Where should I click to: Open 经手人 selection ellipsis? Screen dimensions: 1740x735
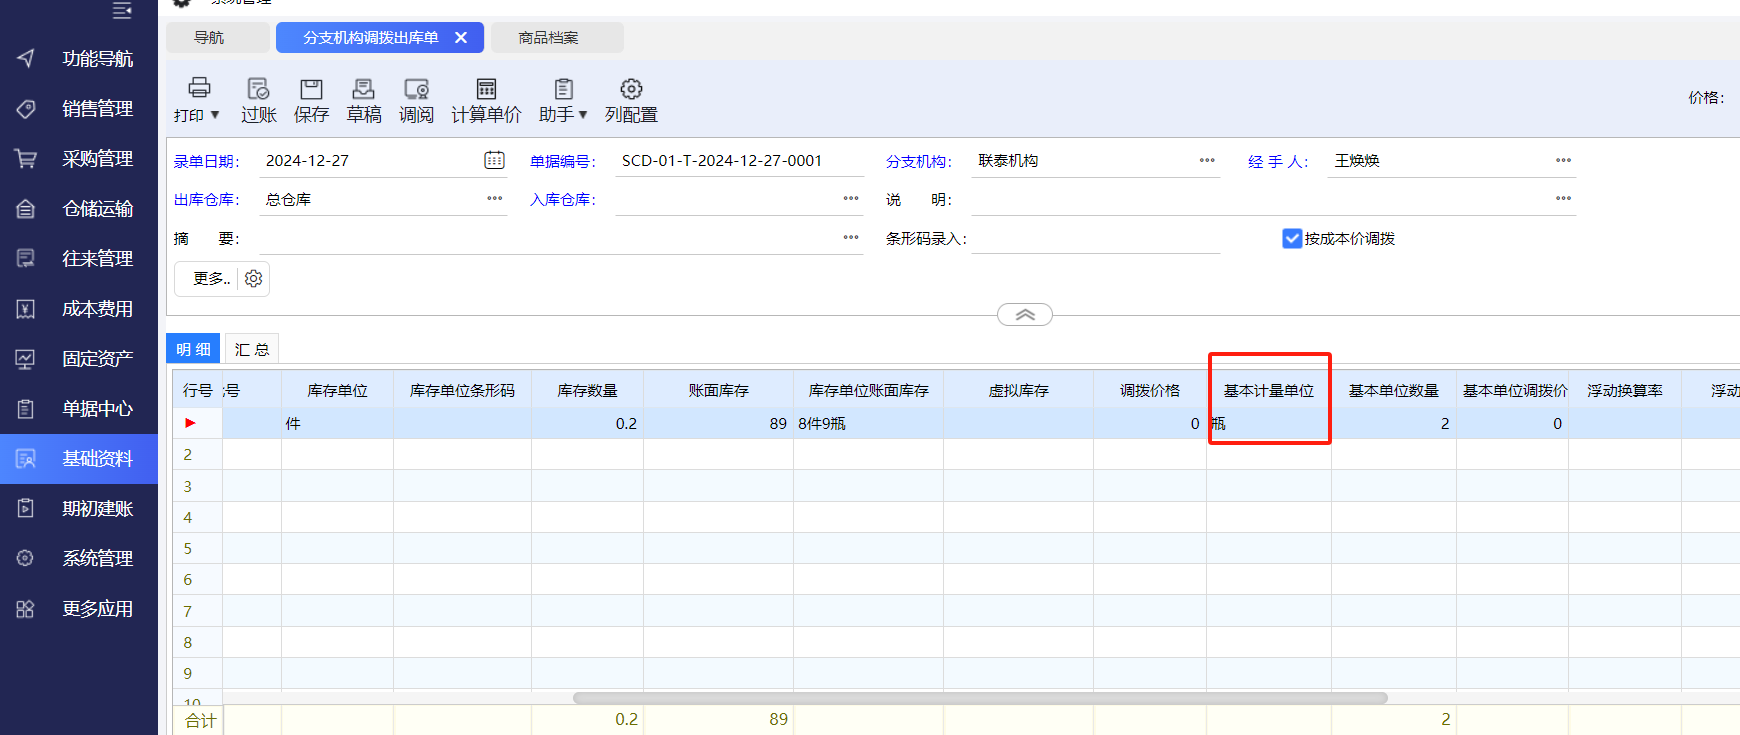[x=1563, y=160]
